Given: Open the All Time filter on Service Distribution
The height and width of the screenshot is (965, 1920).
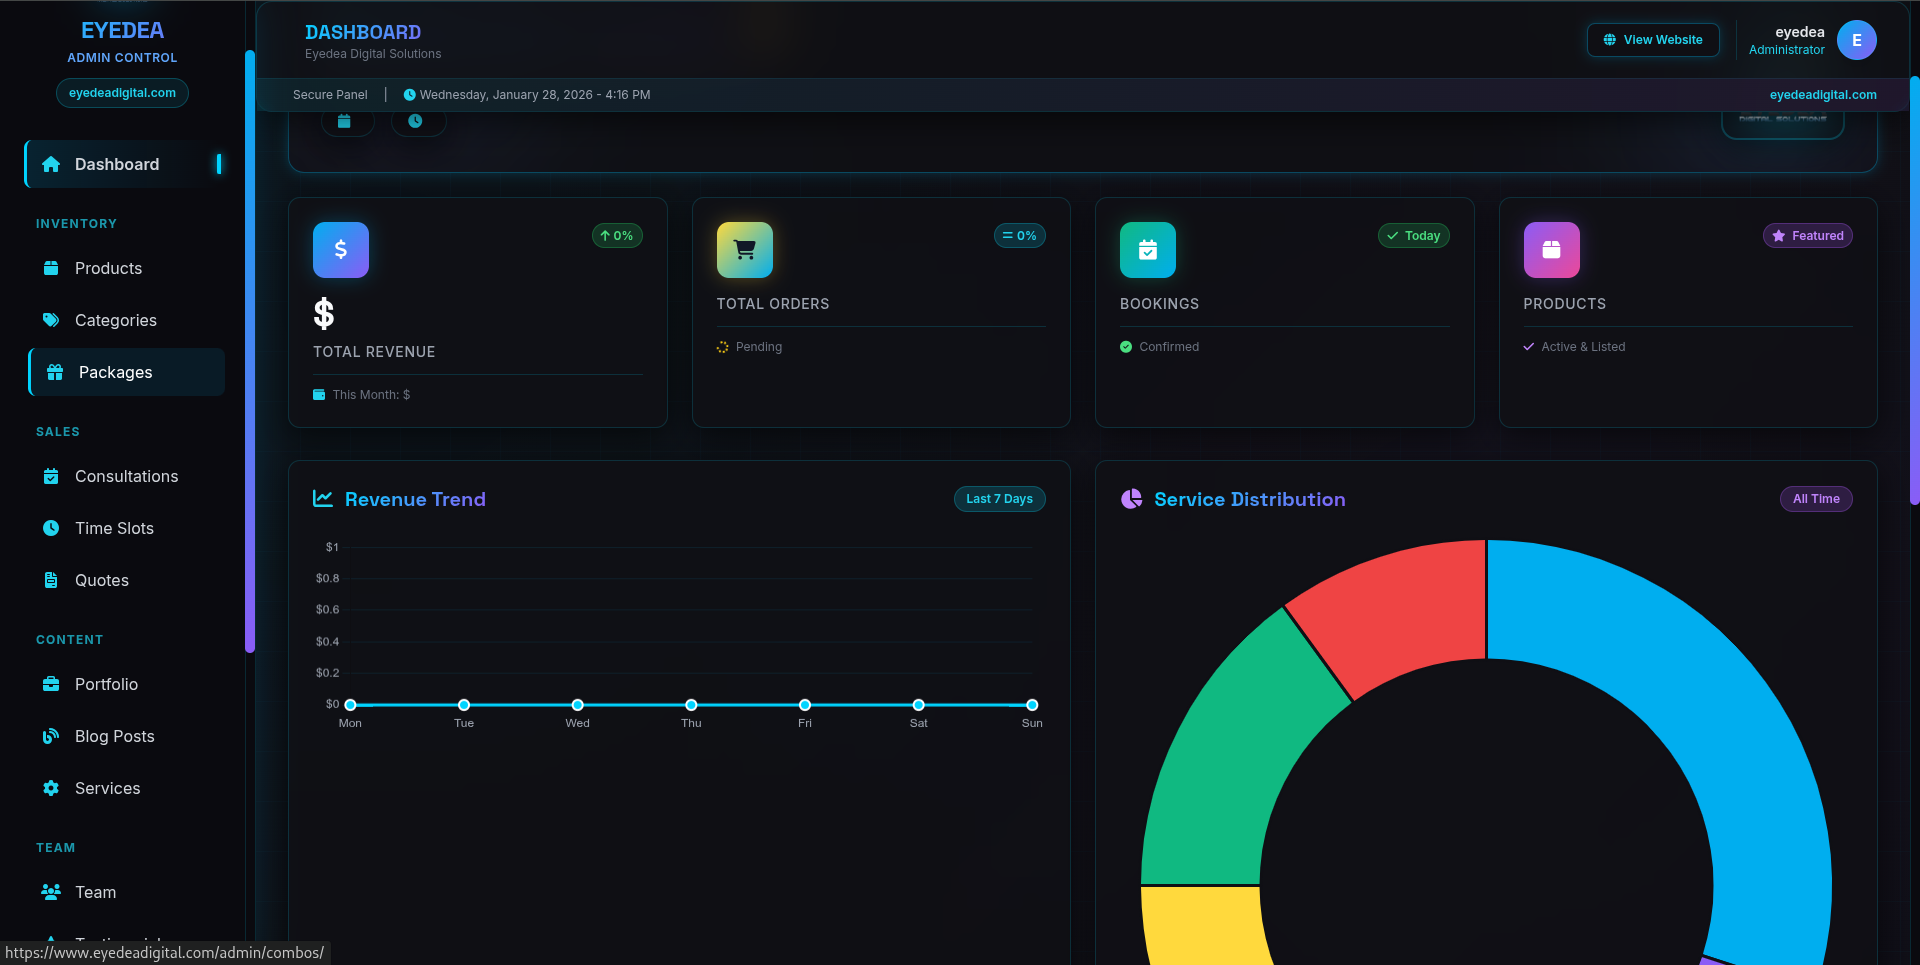Looking at the screenshot, I should pyautogui.click(x=1816, y=498).
